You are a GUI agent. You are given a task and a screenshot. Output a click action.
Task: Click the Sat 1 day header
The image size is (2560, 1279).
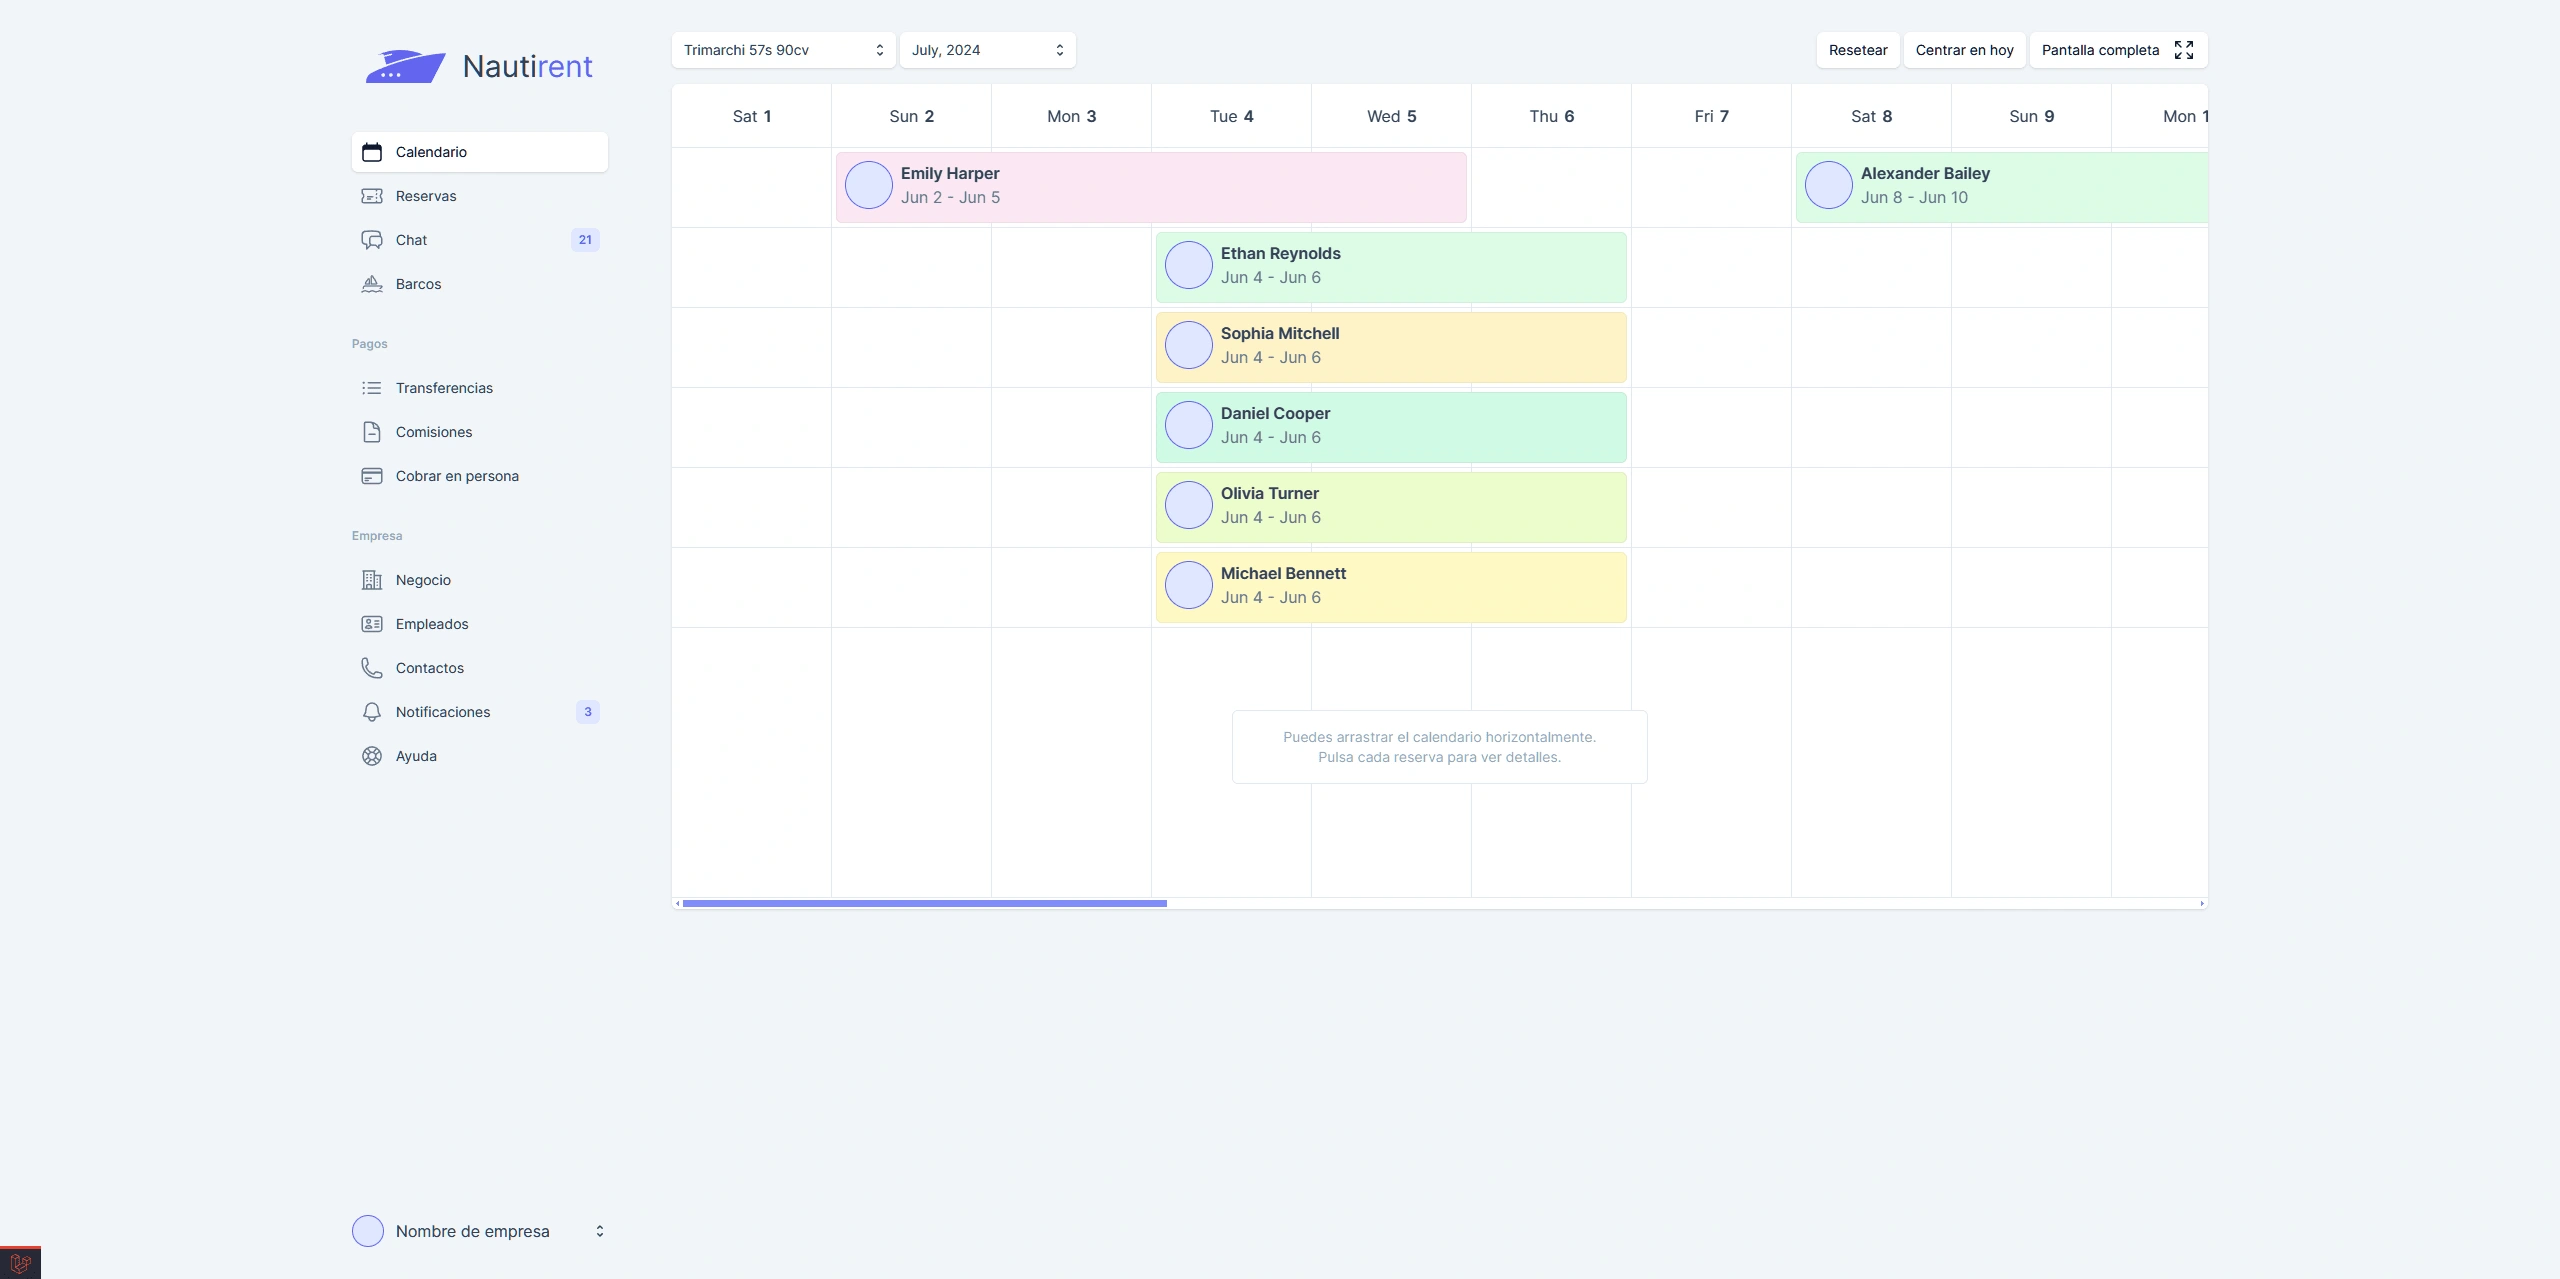752,116
